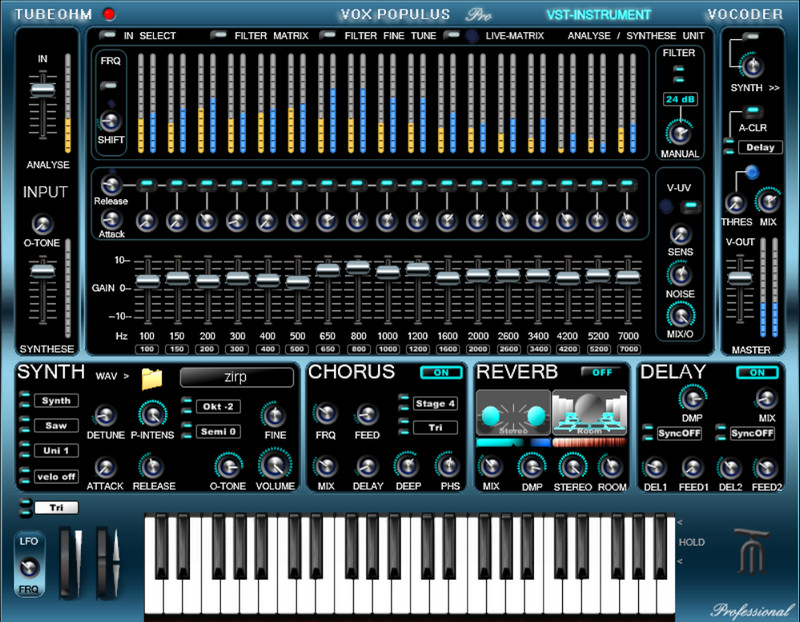Click the synth RELEASE knob
800x622 pixels.
[x=152, y=466]
